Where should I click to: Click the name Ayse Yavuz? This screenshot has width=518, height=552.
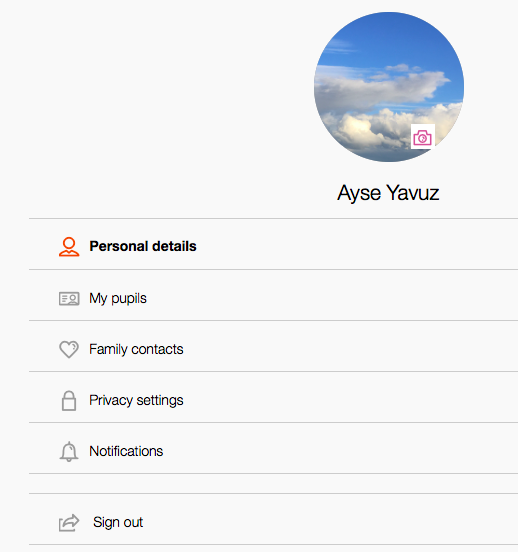coord(388,193)
